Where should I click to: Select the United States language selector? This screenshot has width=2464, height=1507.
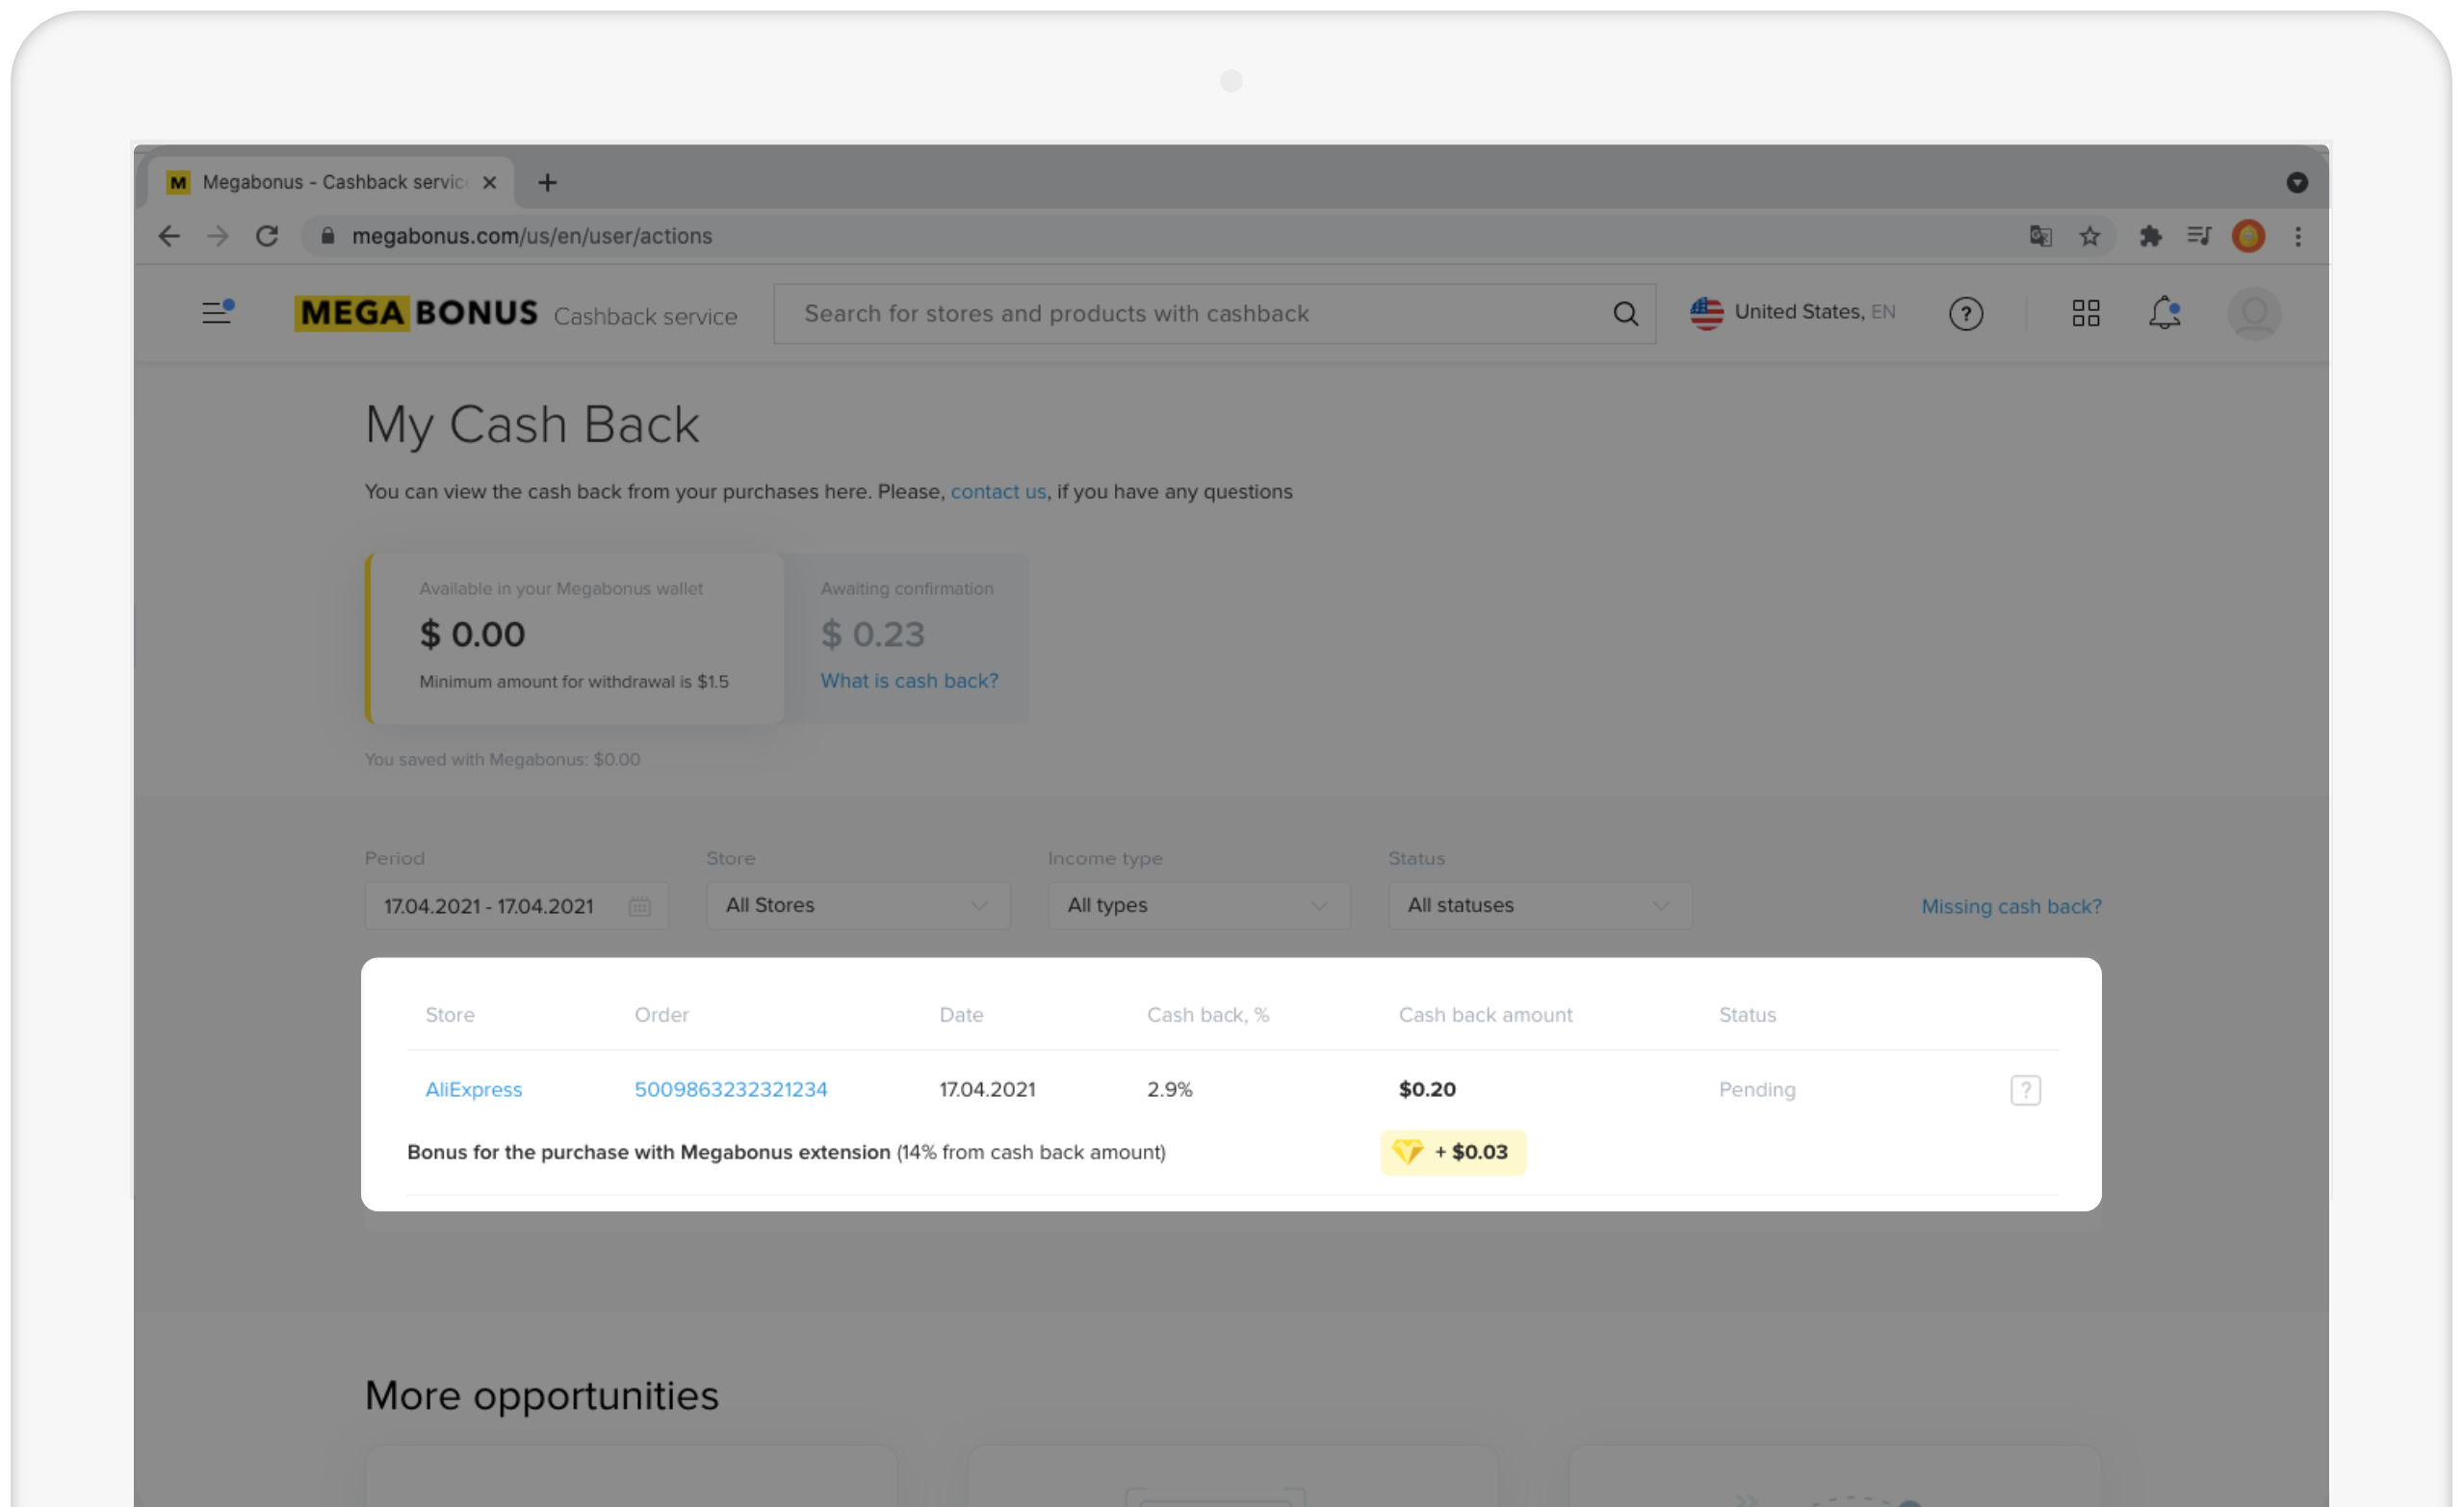pyautogui.click(x=1792, y=313)
